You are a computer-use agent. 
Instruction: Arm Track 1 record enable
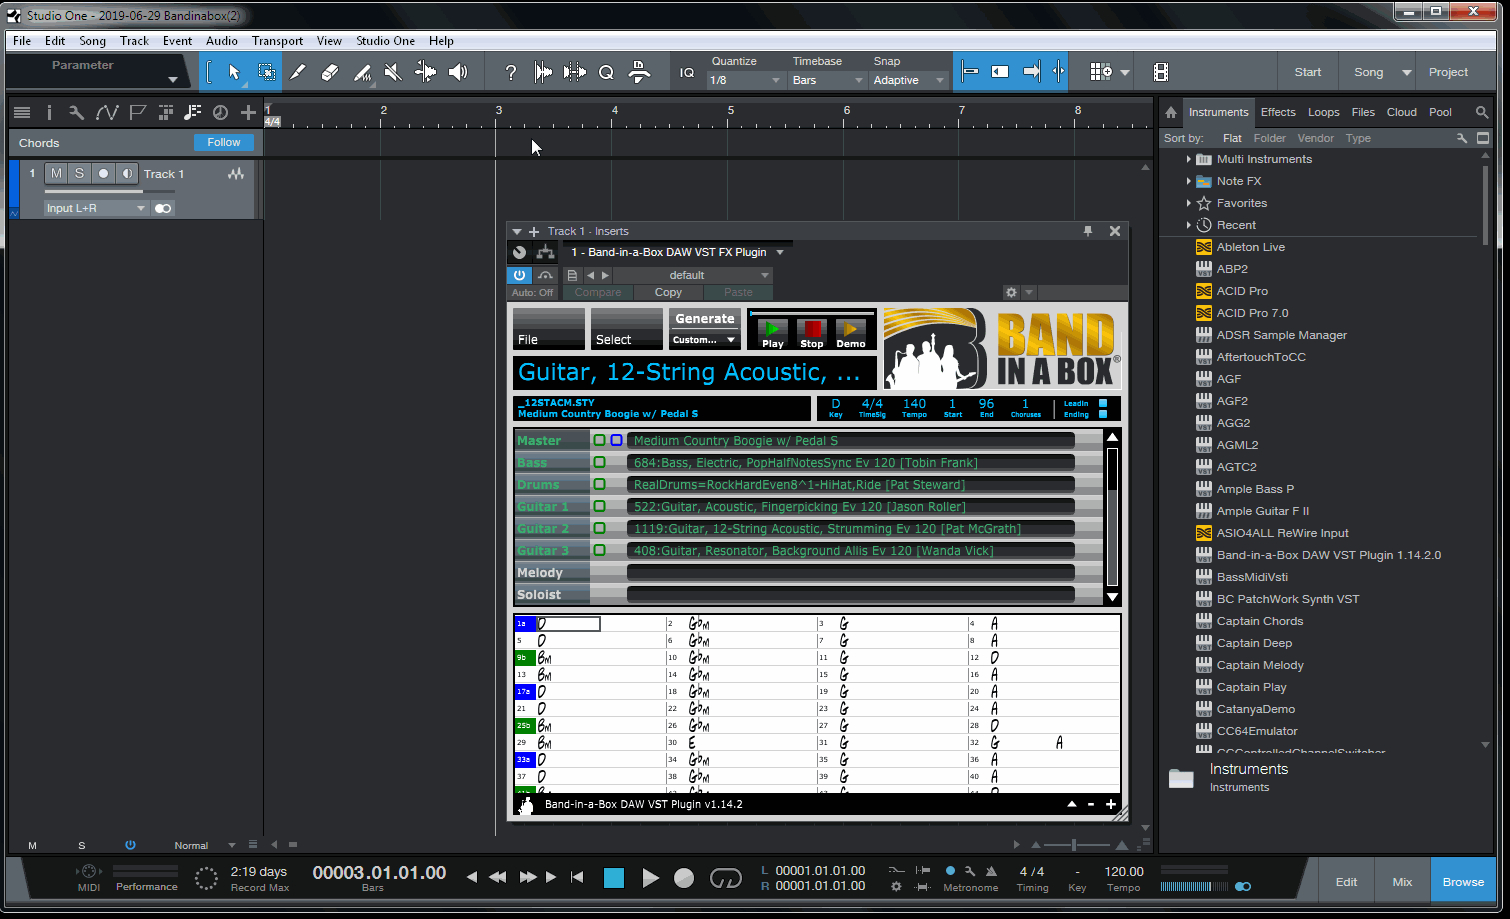(103, 174)
